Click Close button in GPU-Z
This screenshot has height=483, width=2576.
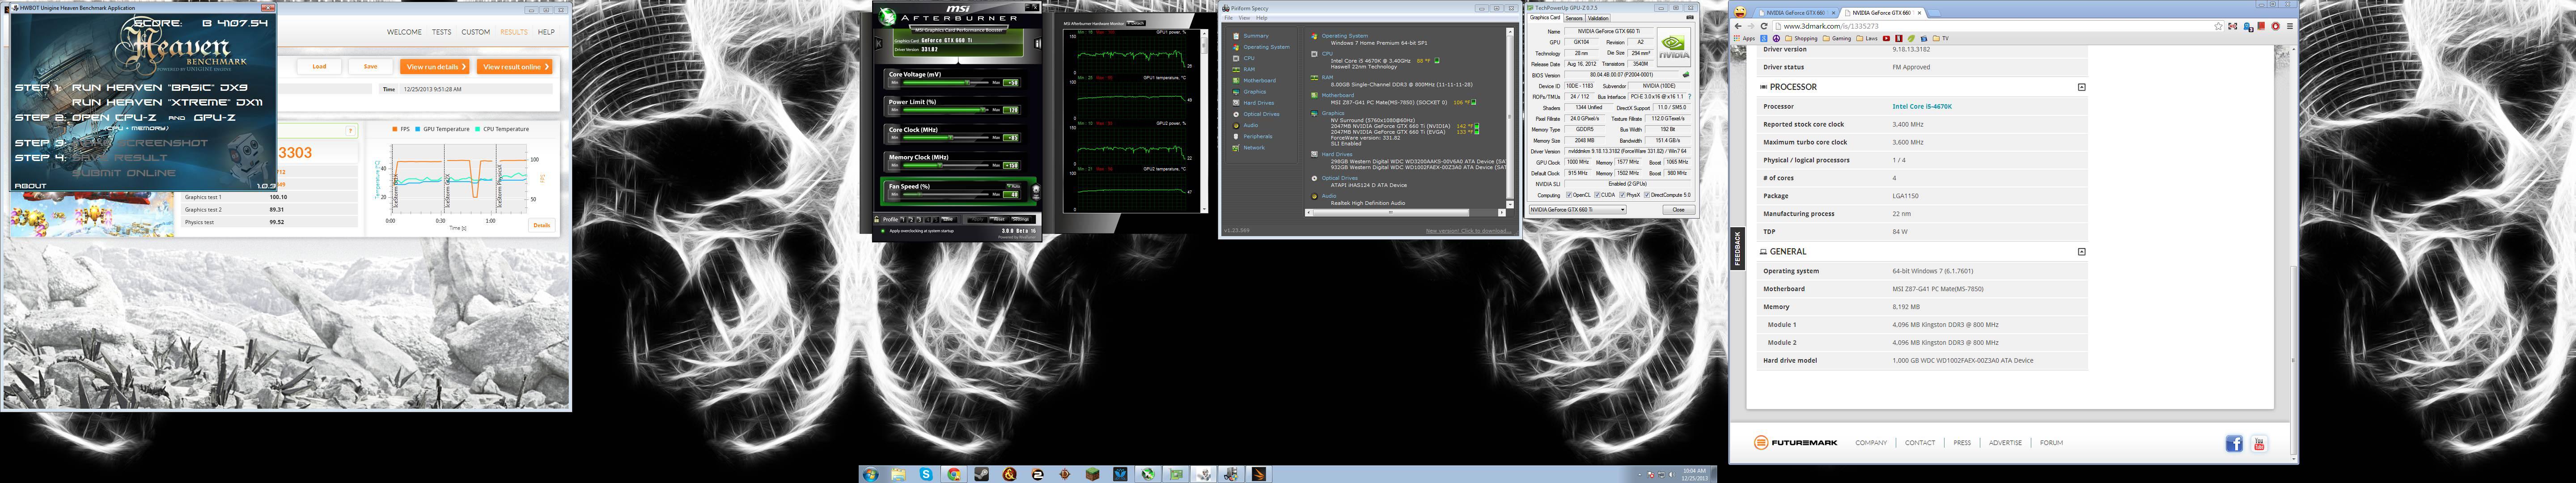pos(1678,210)
